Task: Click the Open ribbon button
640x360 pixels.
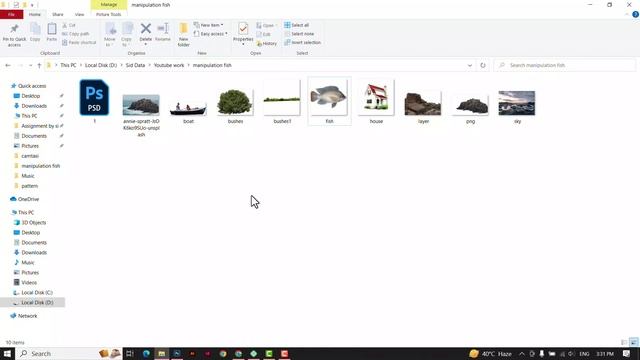Action: (x=266, y=25)
